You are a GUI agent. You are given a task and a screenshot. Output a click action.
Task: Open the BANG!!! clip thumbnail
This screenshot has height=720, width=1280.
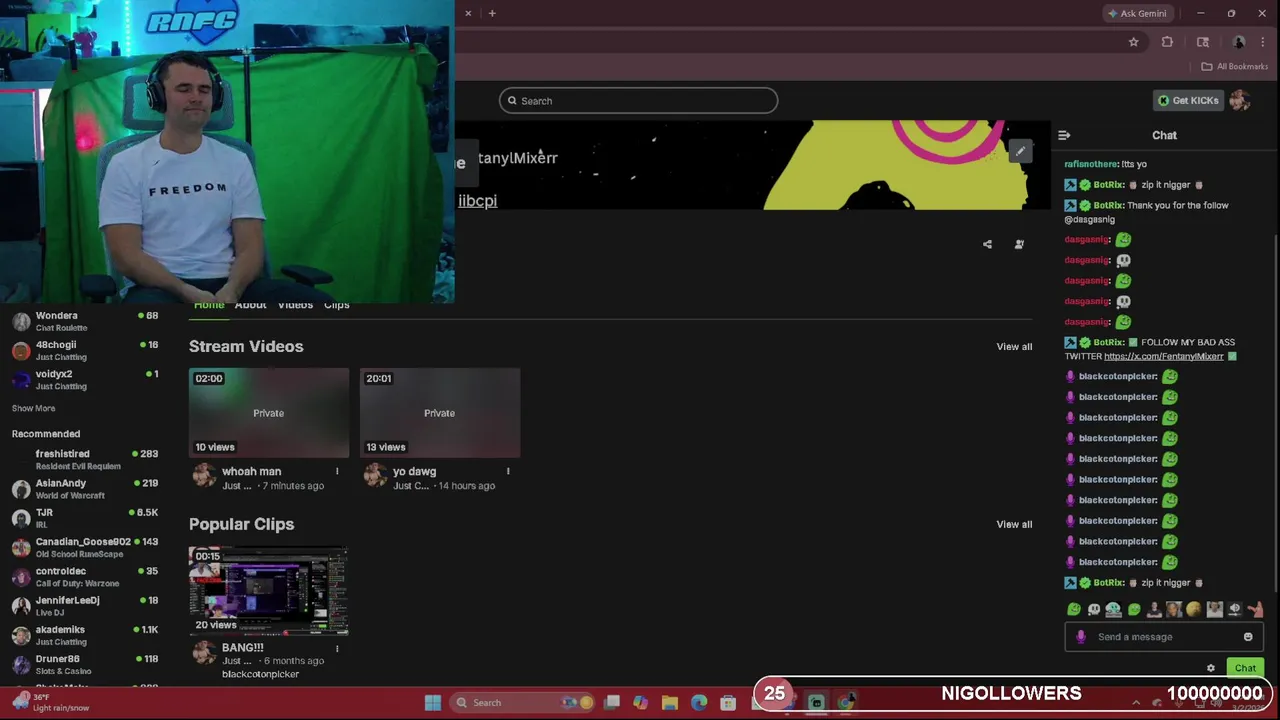click(x=269, y=590)
